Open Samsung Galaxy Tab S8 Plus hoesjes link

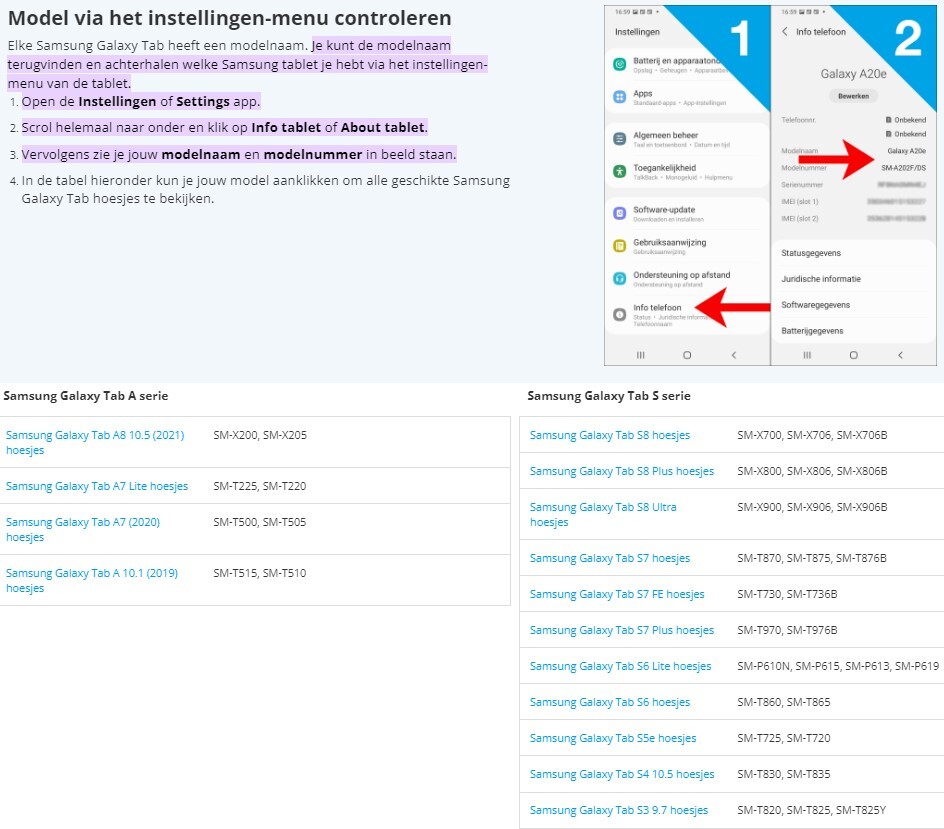click(x=622, y=471)
